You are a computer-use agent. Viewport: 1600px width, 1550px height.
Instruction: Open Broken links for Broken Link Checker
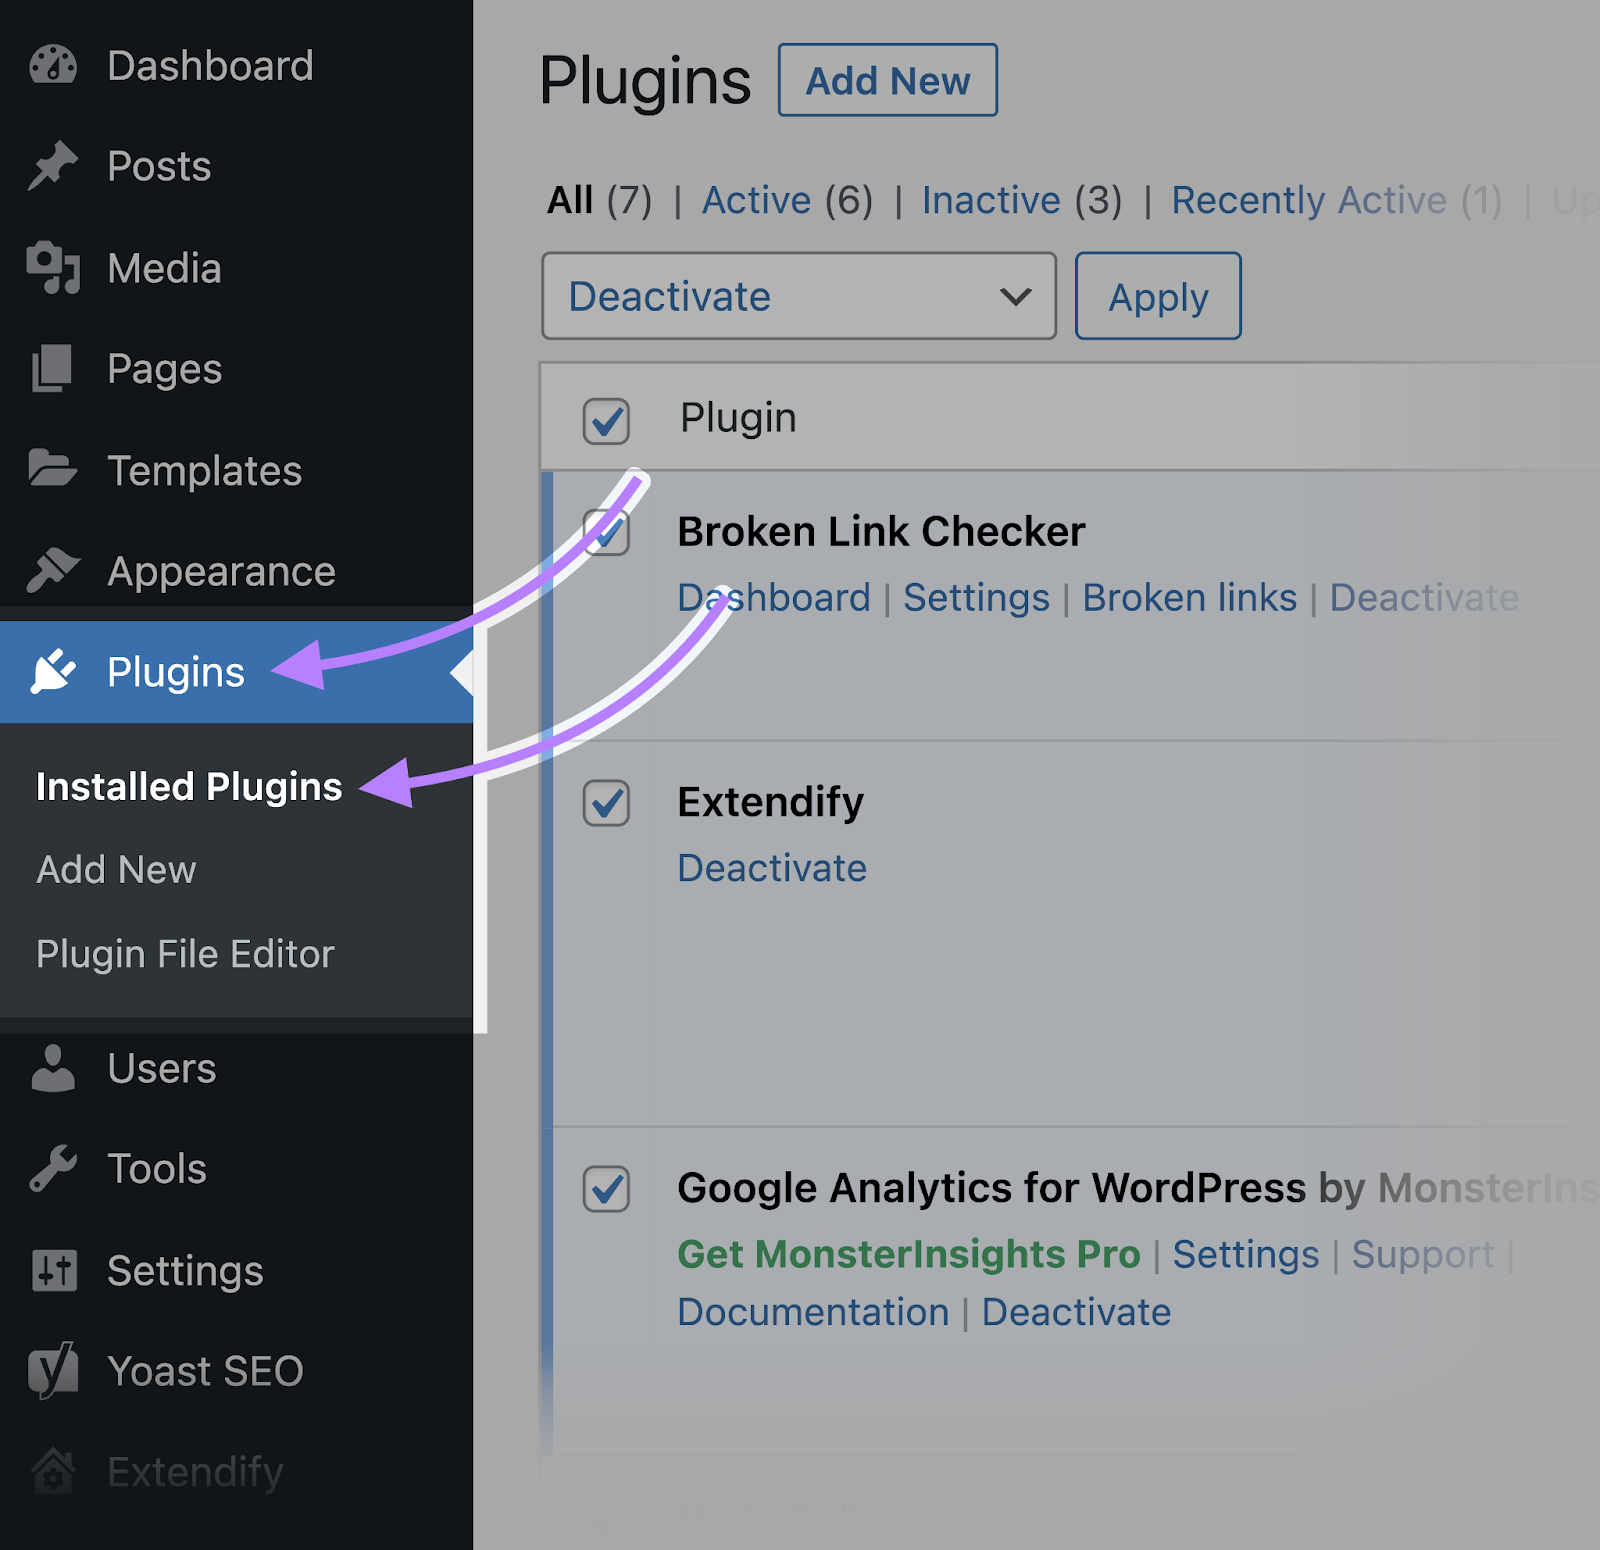coord(1189,598)
